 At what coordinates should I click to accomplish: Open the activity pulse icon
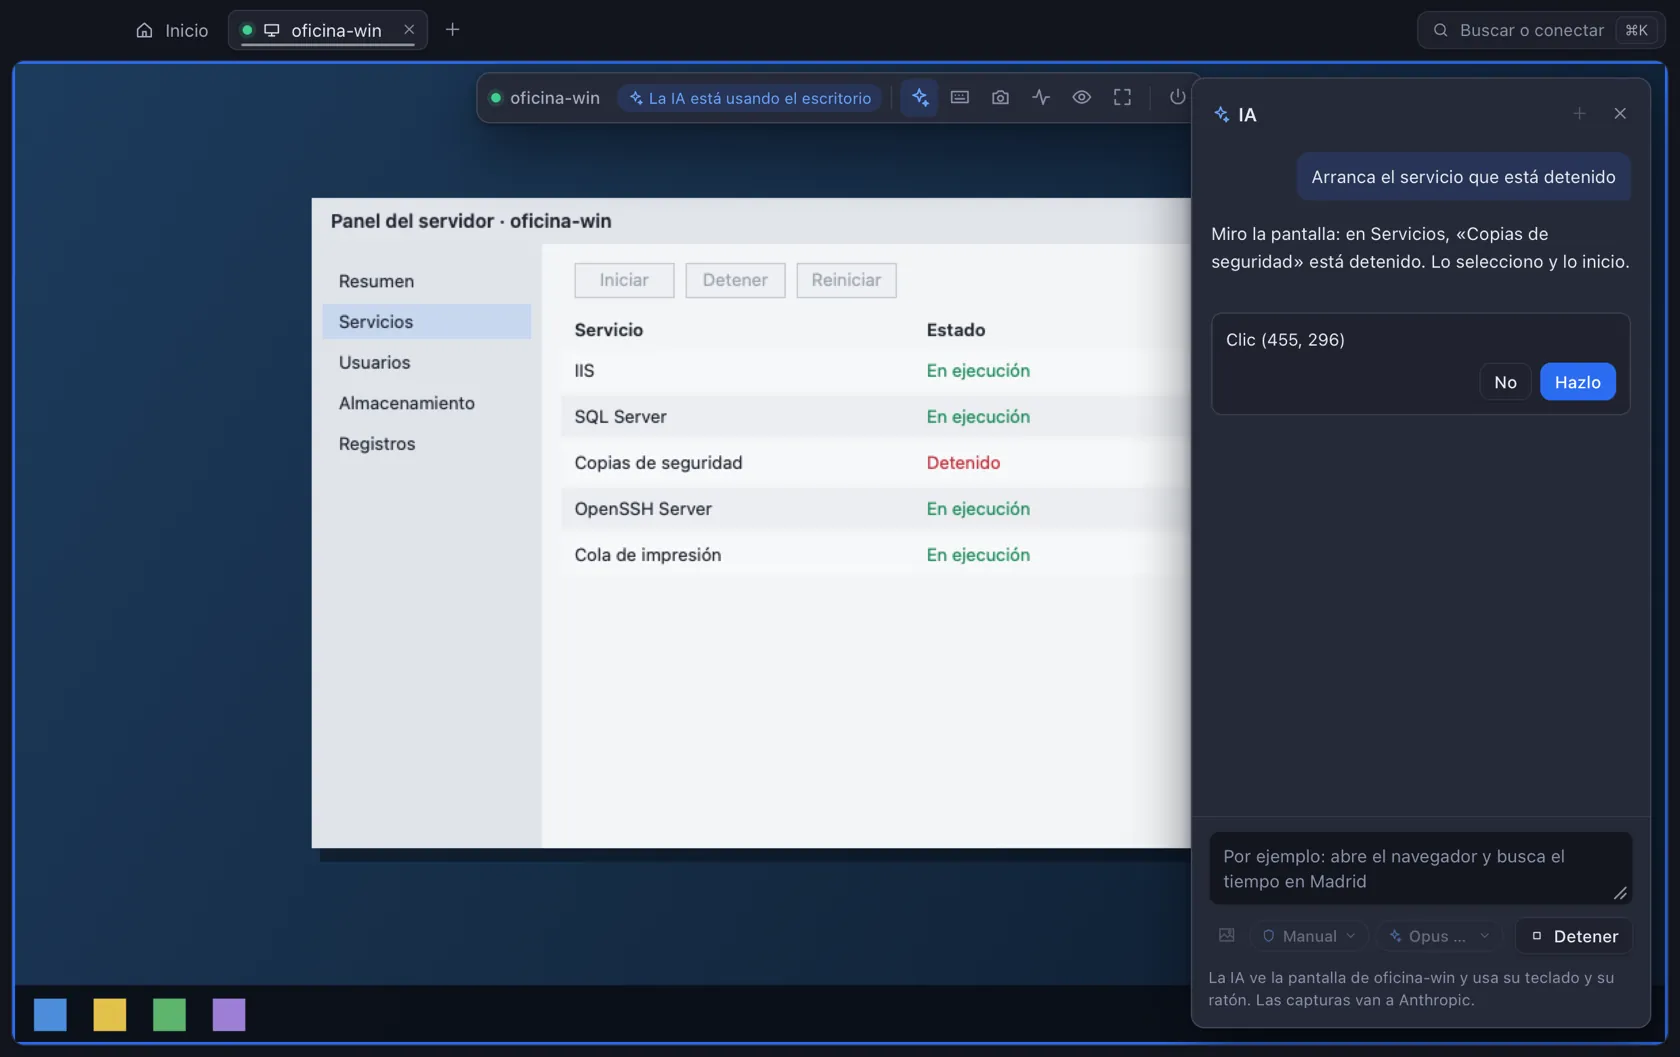[x=1041, y=97]
